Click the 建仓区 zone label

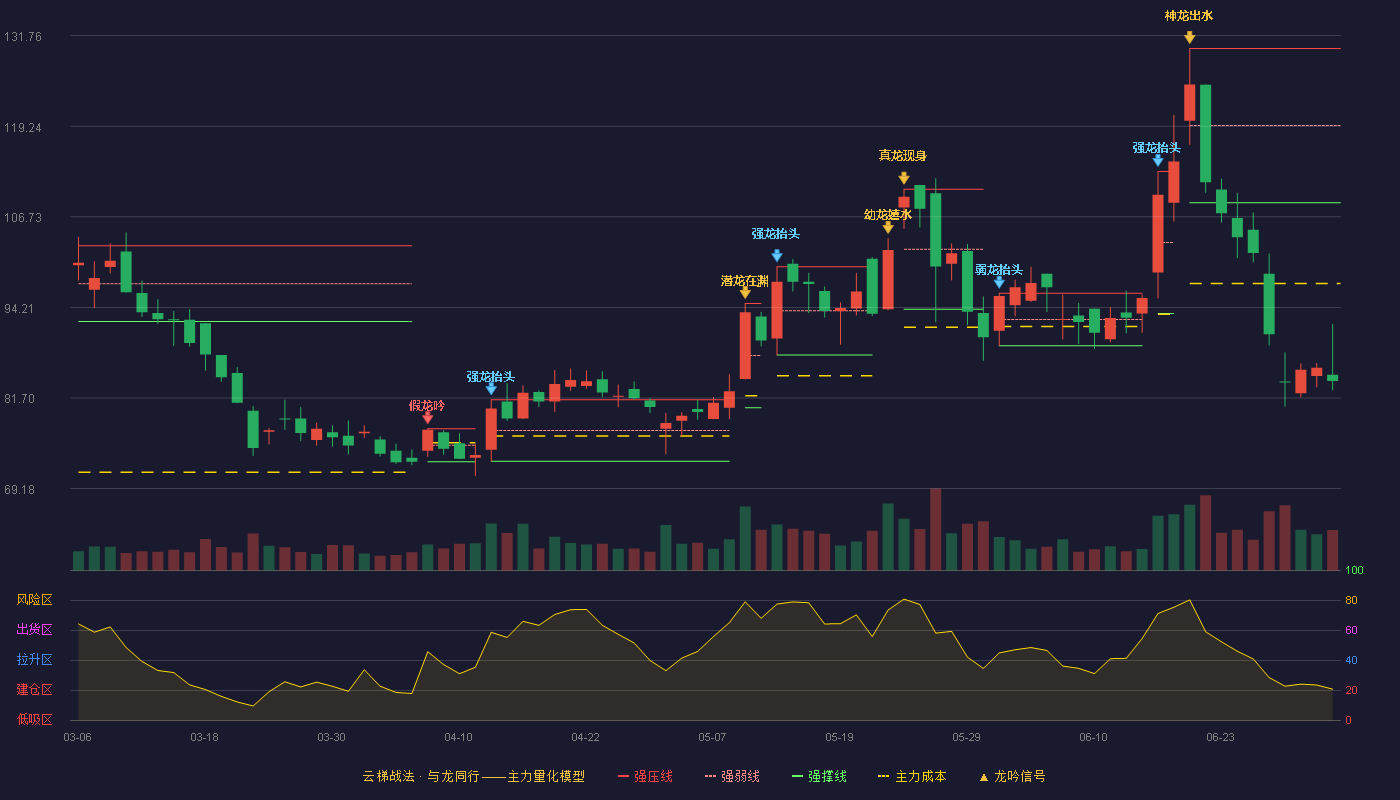(34, 690)
